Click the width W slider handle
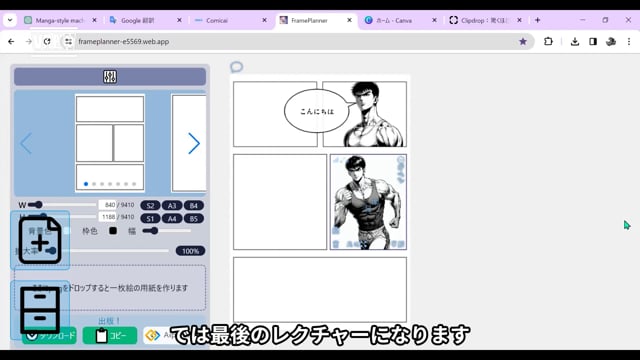 (x=38, y=204)
